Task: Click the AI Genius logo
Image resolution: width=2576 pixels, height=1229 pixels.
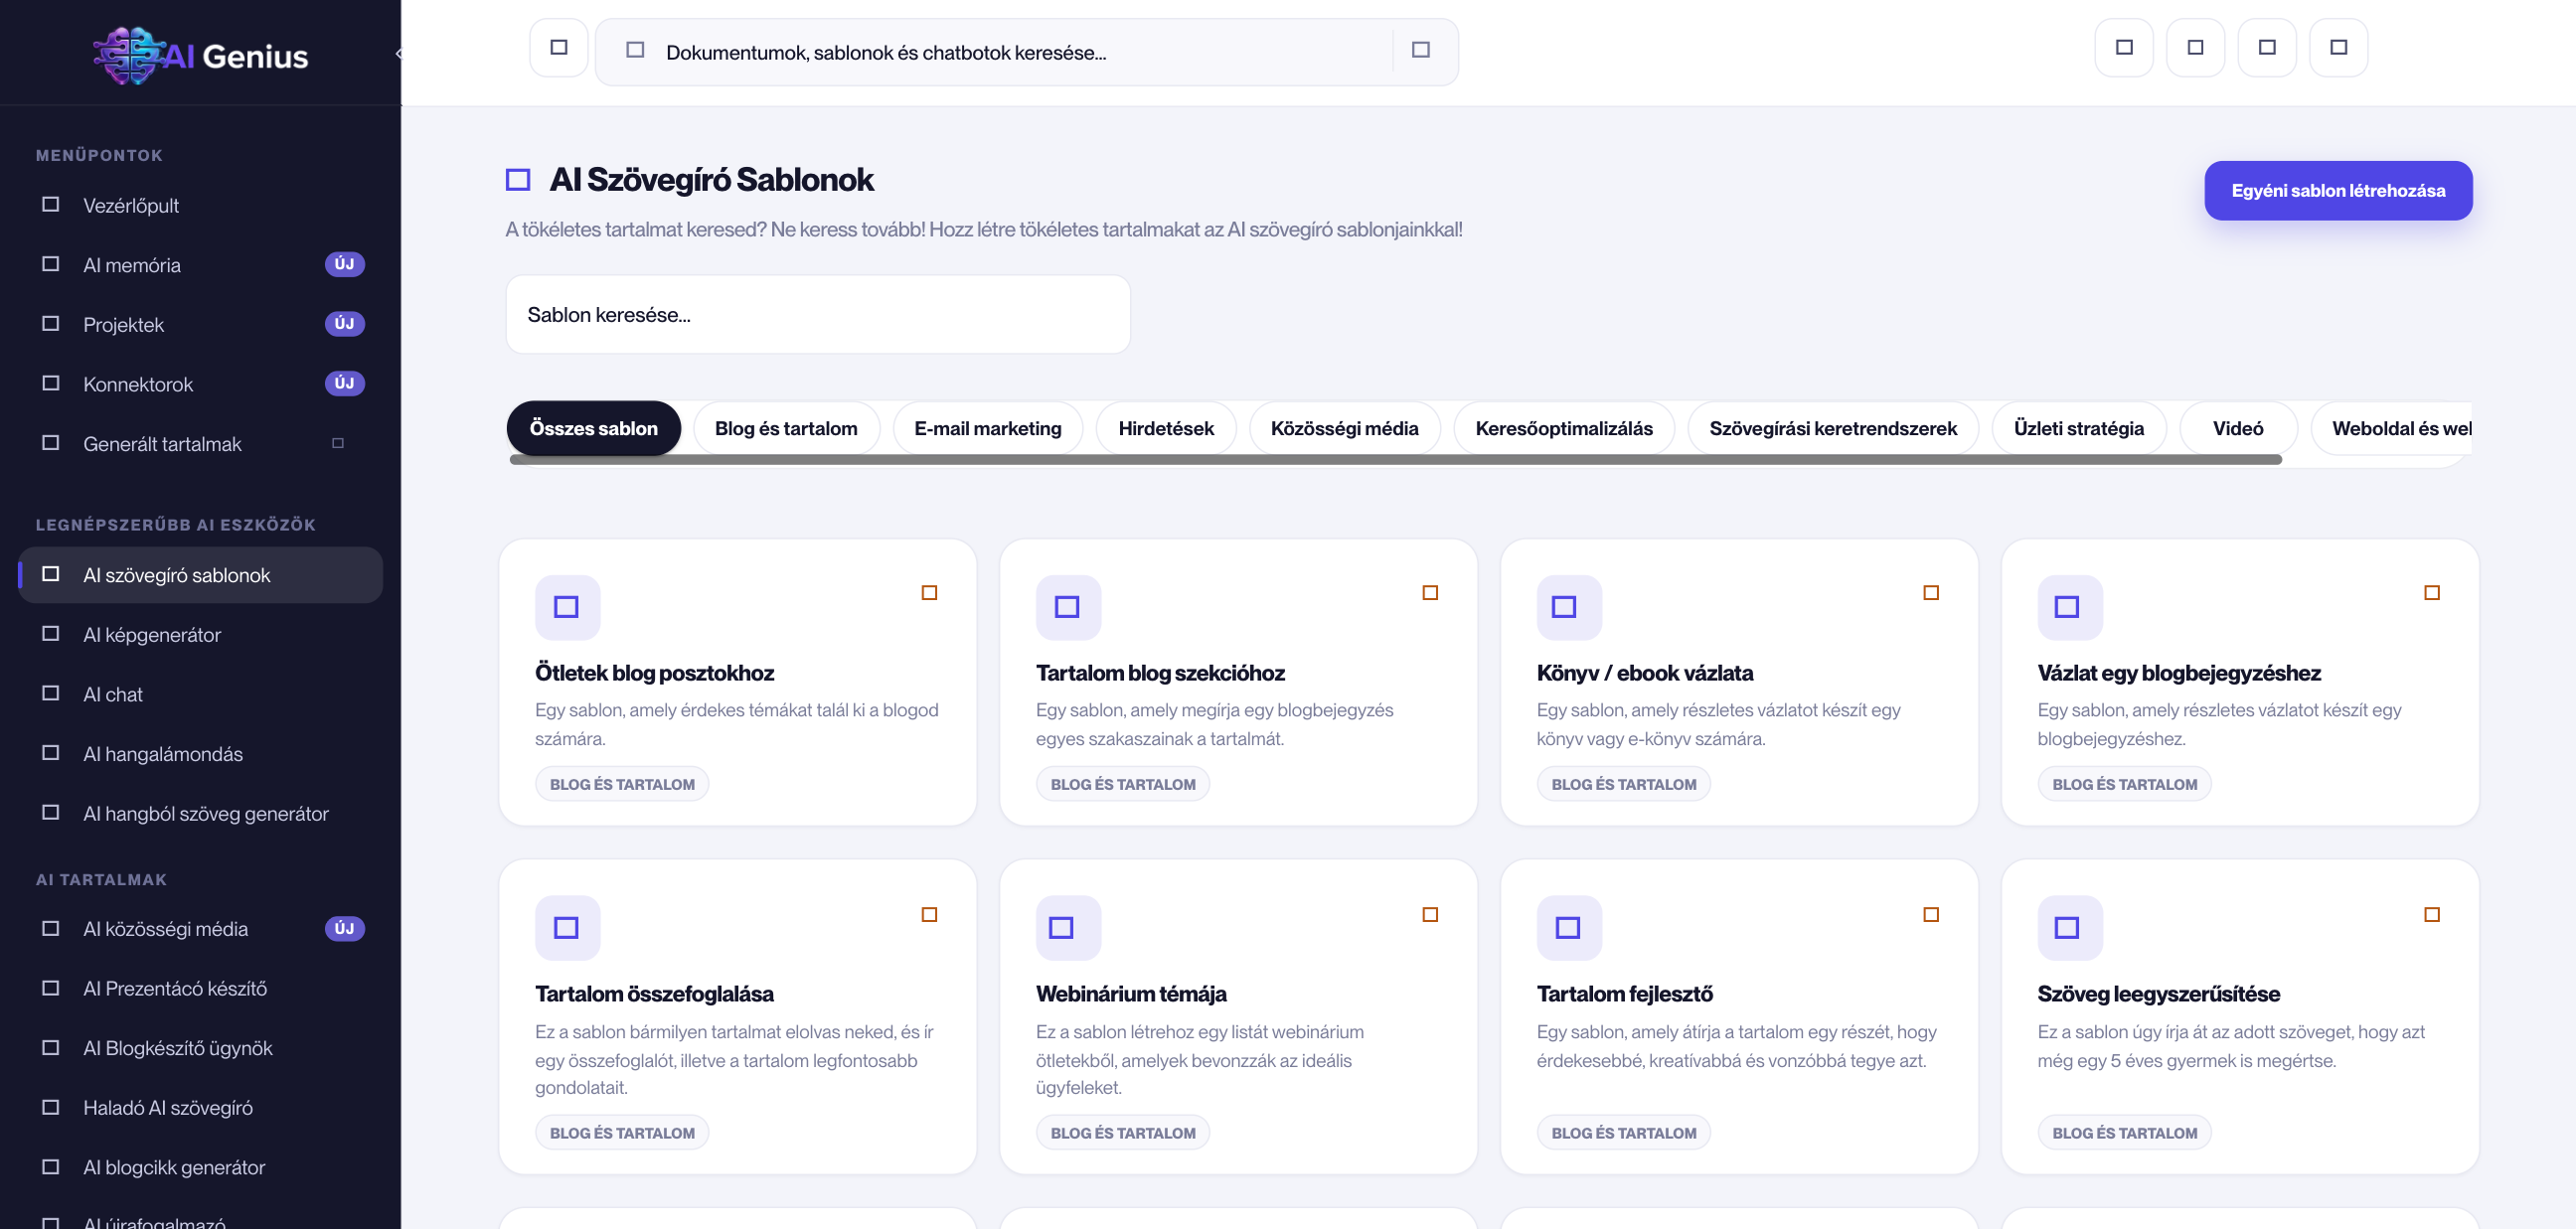Action: tap(201, 55)
